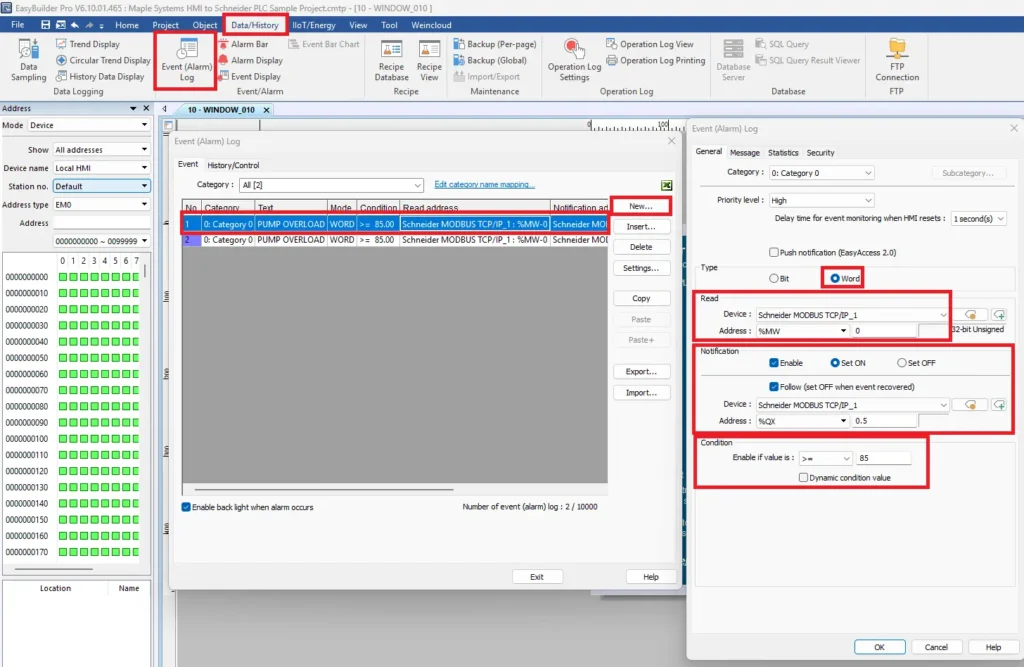
Task: Select the Bit type radio button
Action: point(774,278)
